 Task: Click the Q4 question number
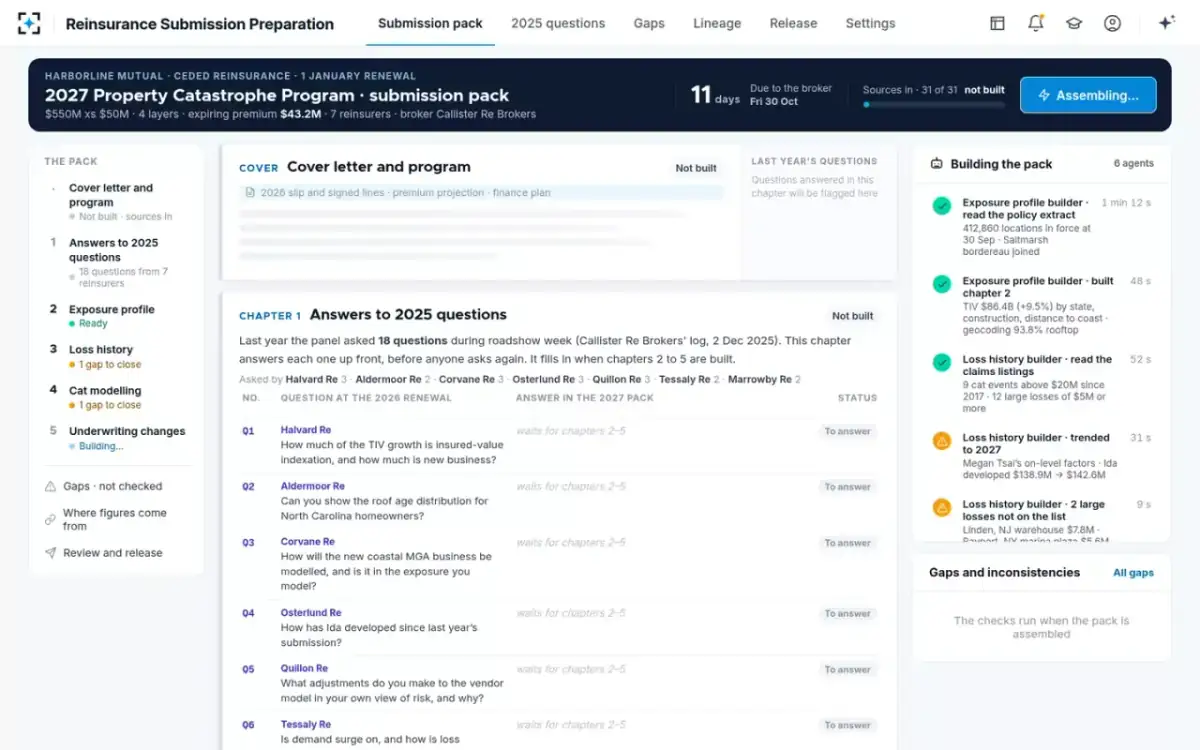tap(248, 613)
